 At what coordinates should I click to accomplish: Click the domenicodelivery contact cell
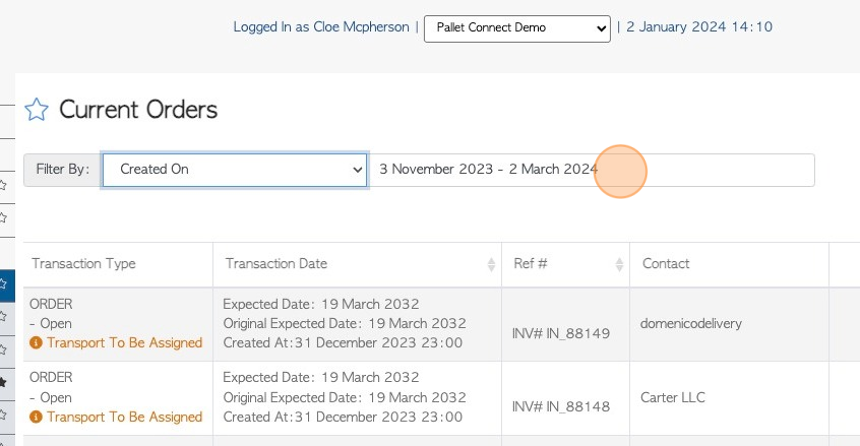tap(691, 323)
